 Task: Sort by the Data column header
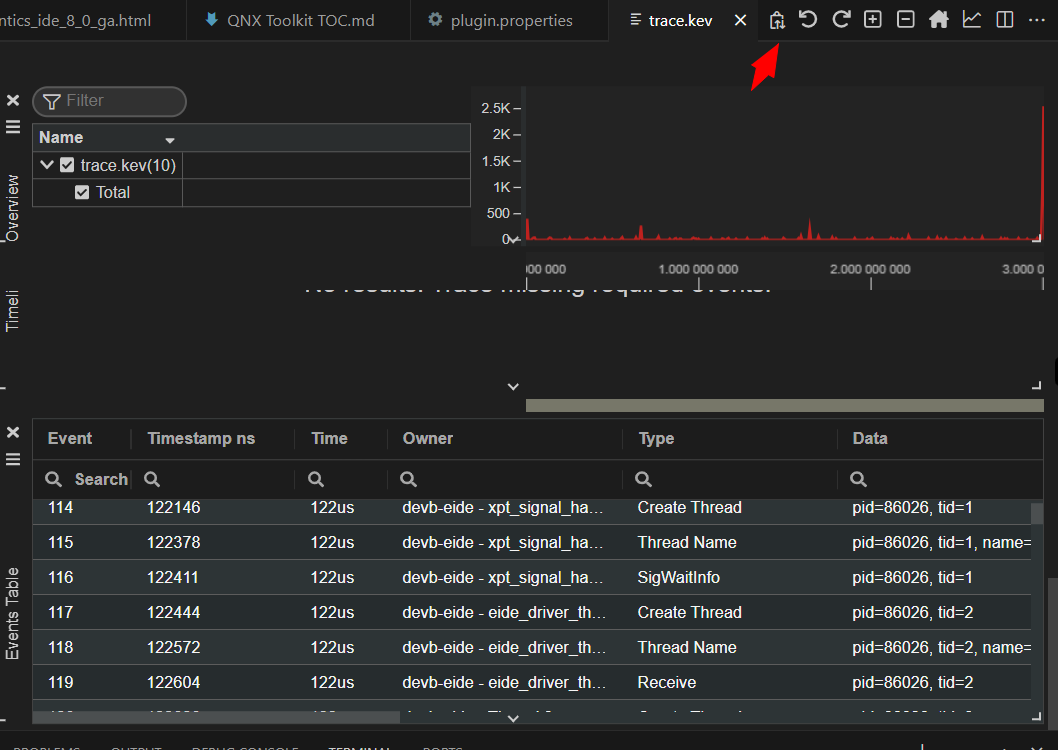coord(870,438)
